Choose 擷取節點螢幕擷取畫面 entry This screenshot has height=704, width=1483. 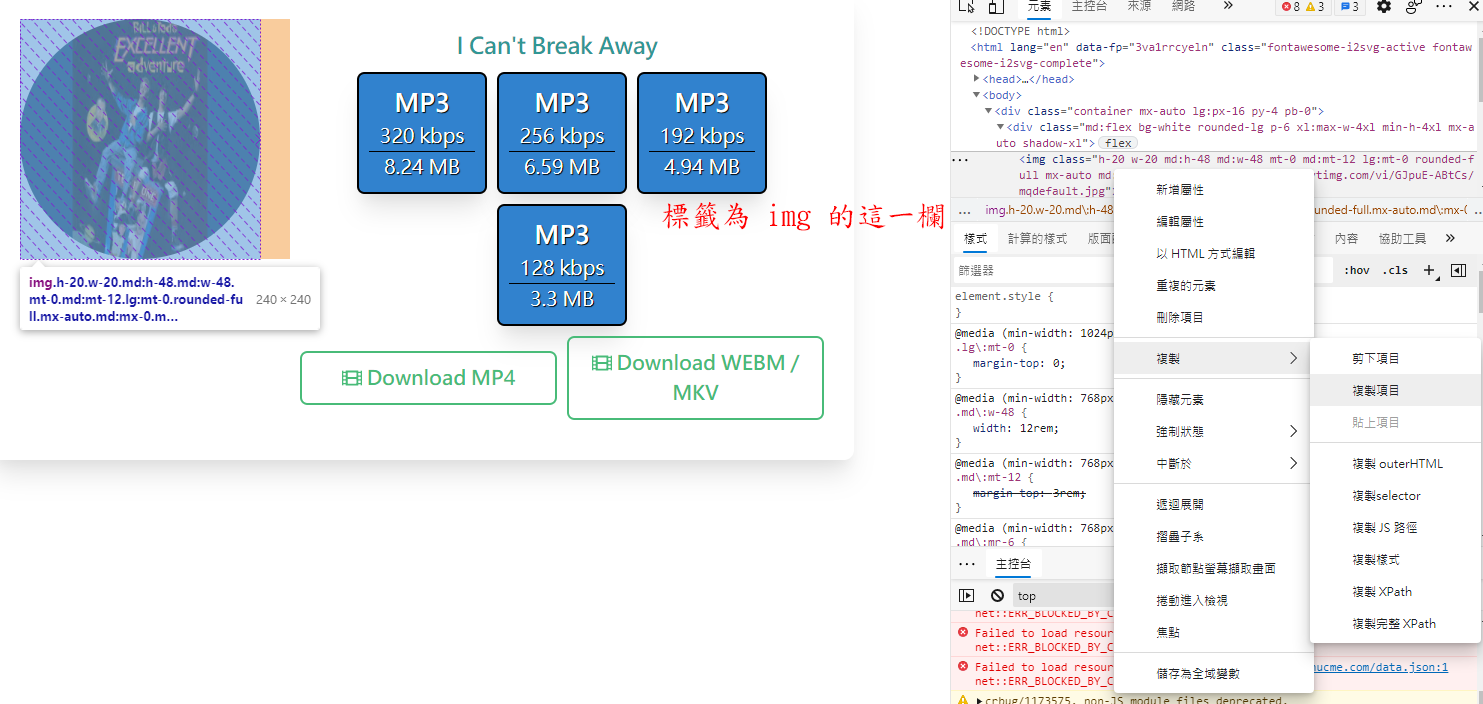pos(1212,568)
